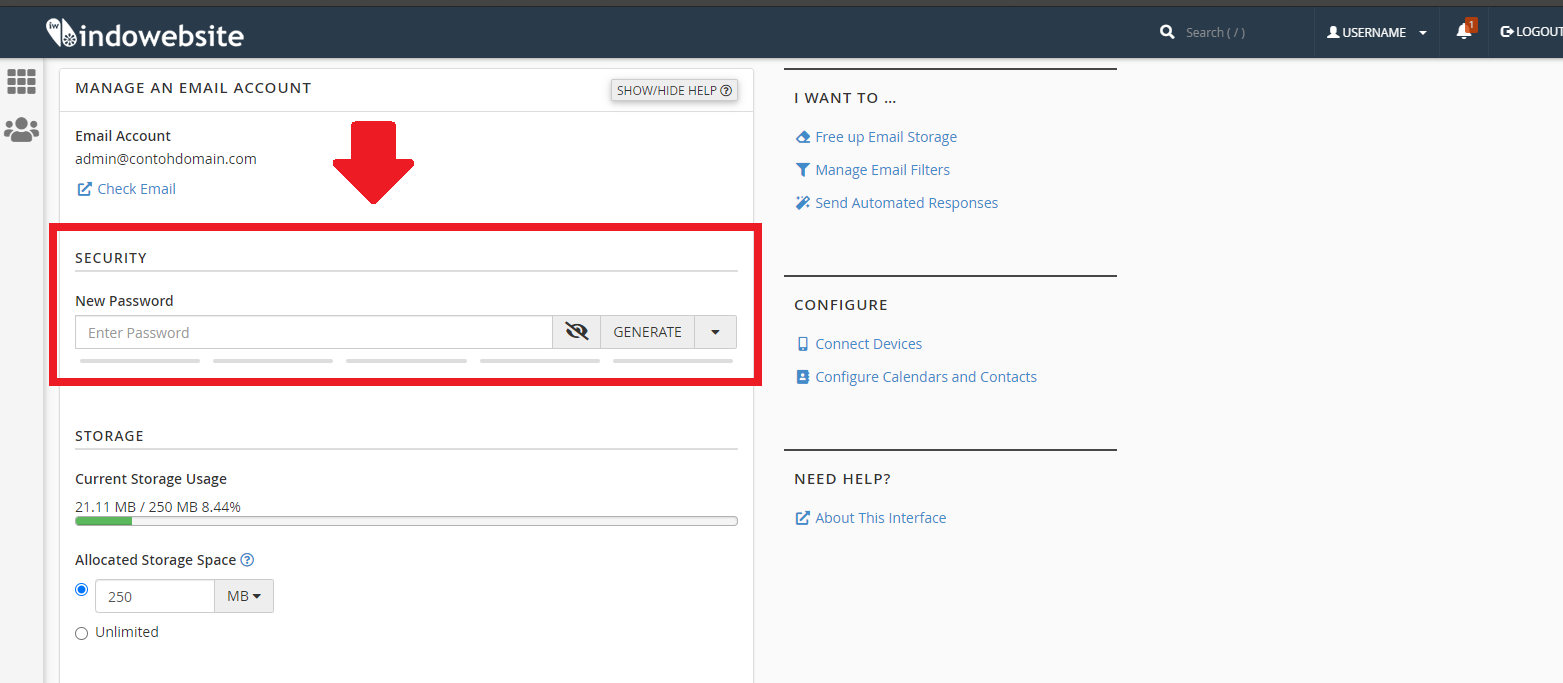Click the Connect Devices phone icon
Image resolution: width=1563 pixels, height=683 pixels.
[802, 344]
